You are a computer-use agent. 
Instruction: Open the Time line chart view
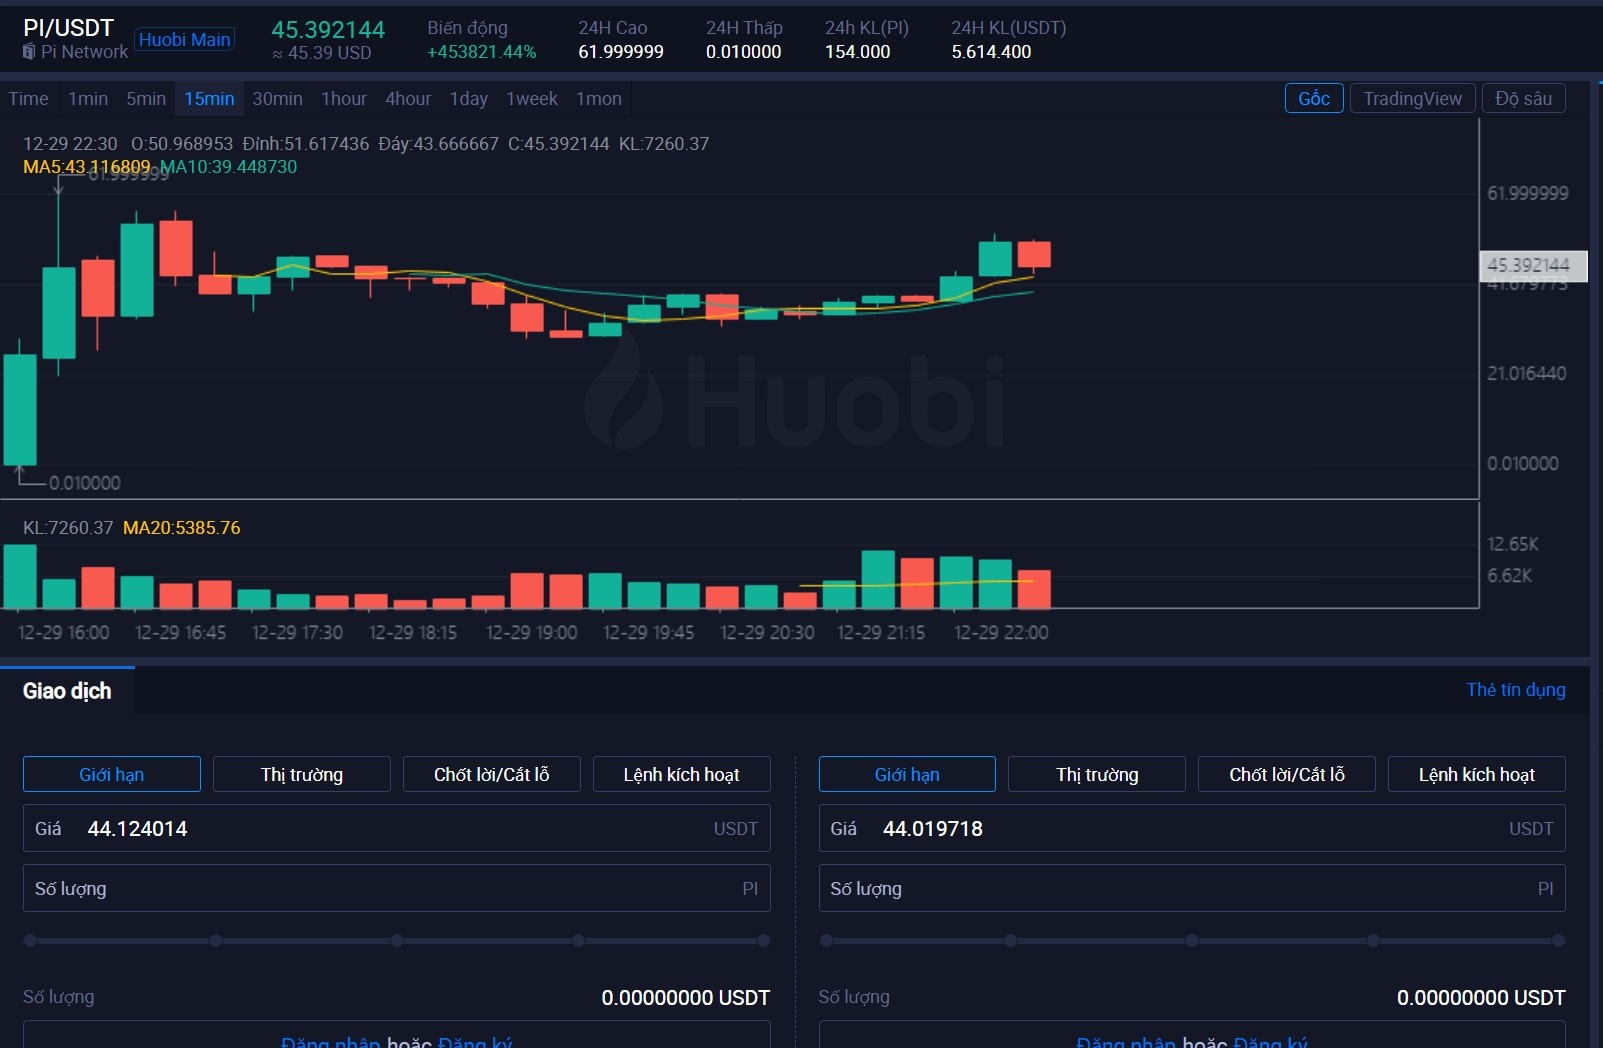coord(28,99)
